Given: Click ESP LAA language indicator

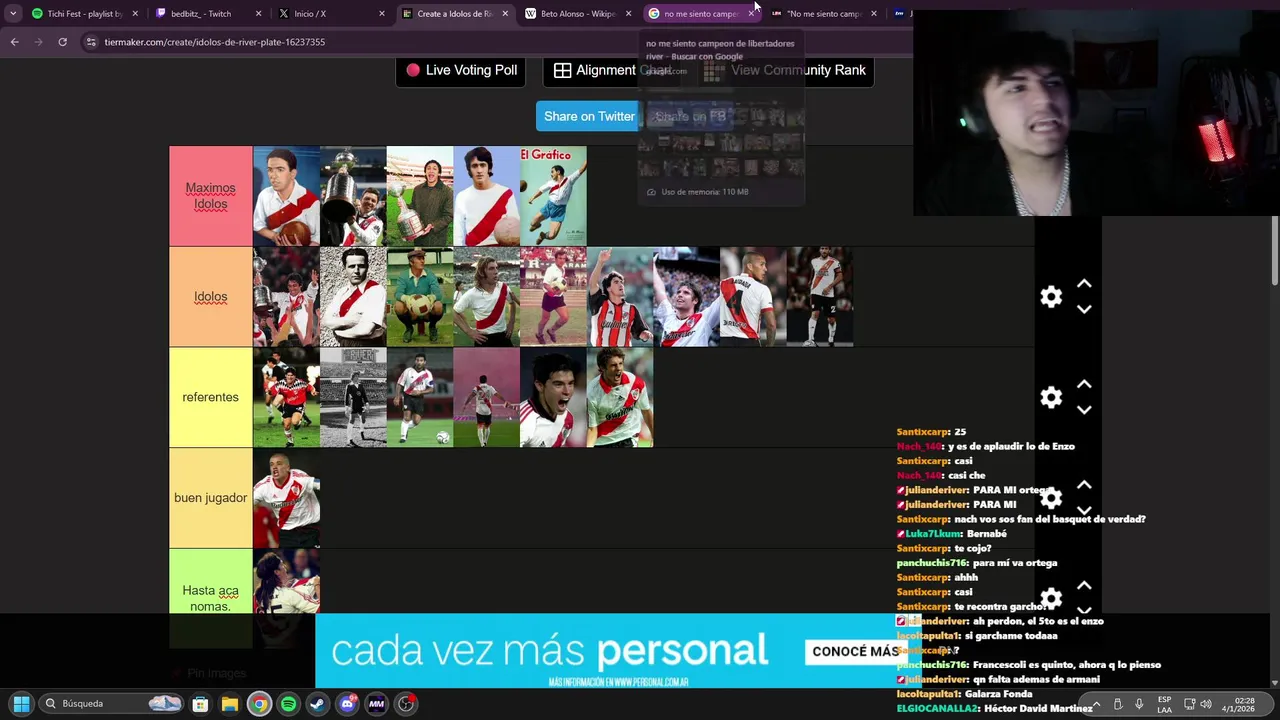Looking at the screenshot, I should [1164, 704].
